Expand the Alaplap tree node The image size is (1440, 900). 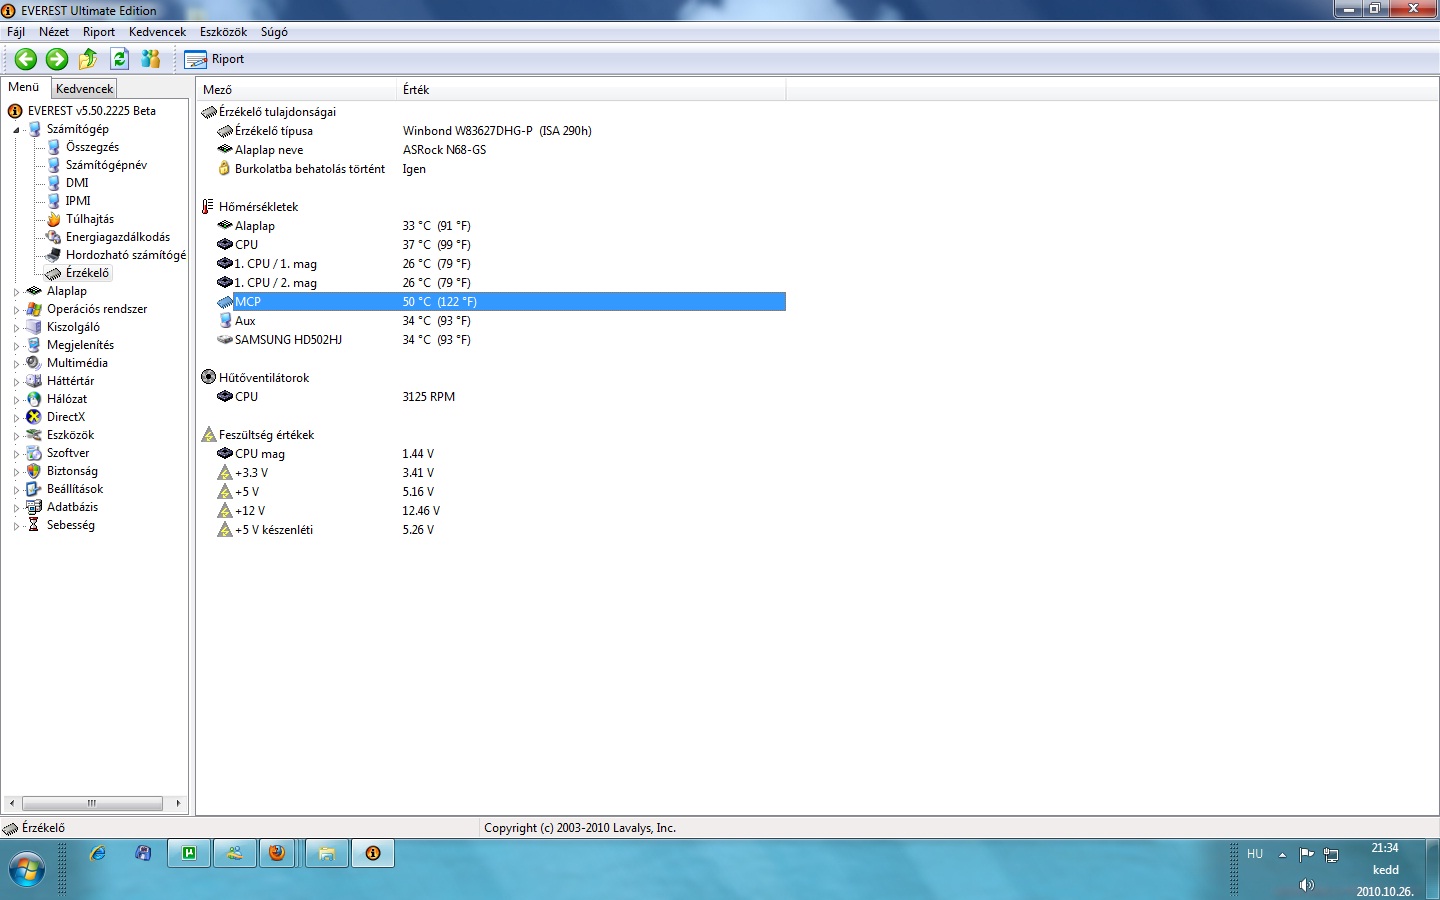point(16,292)
